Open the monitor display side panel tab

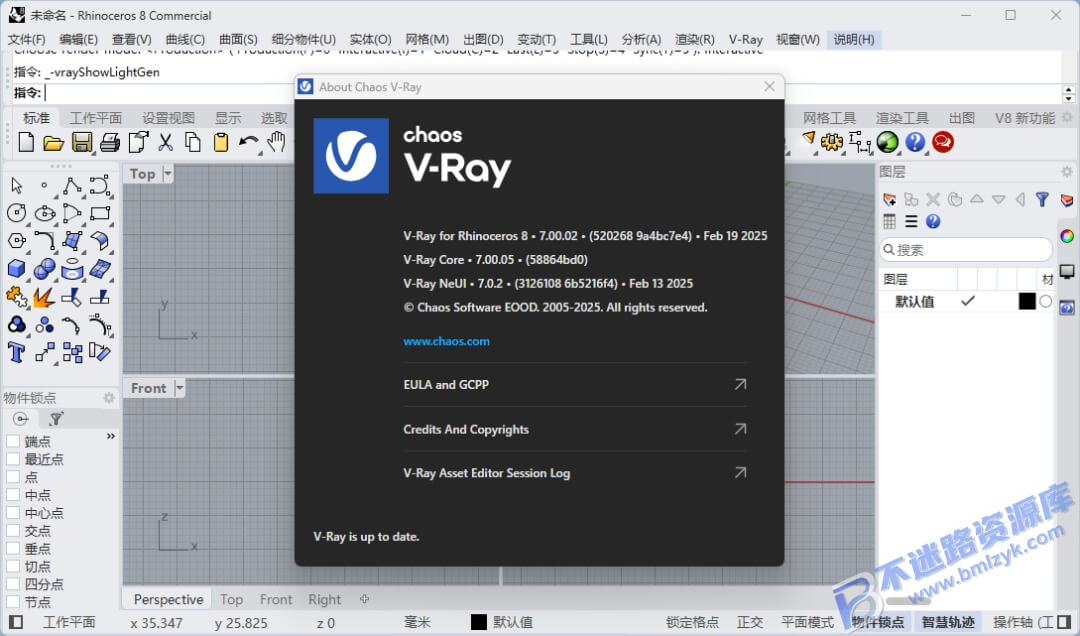click(x=1067, y=271)
